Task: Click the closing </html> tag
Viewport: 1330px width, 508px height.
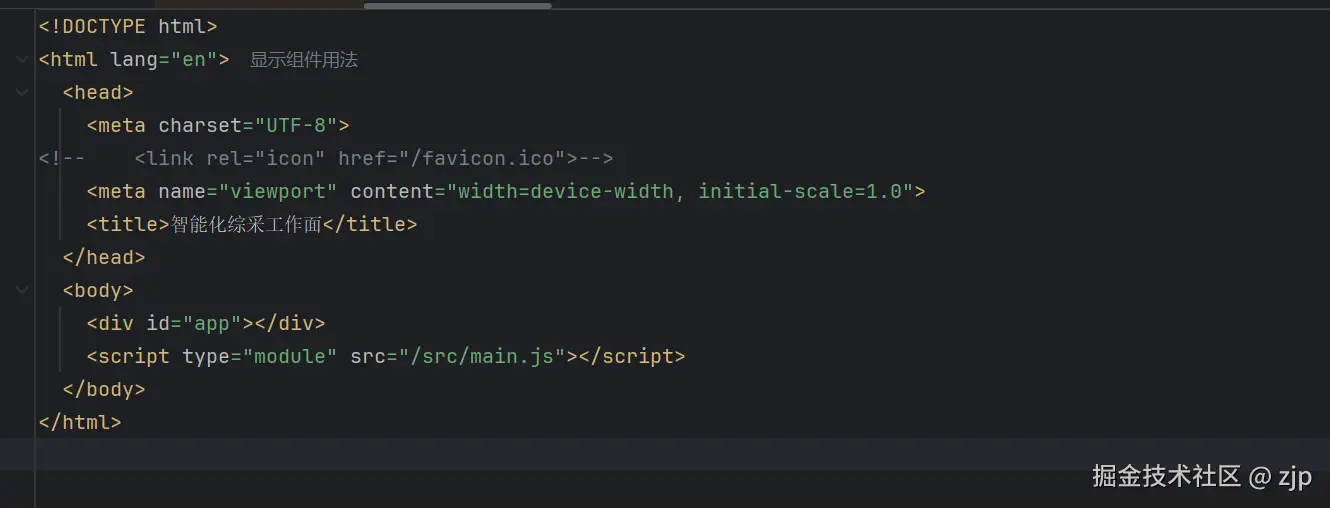Action: pyautogui.click(x=80, y=423)
